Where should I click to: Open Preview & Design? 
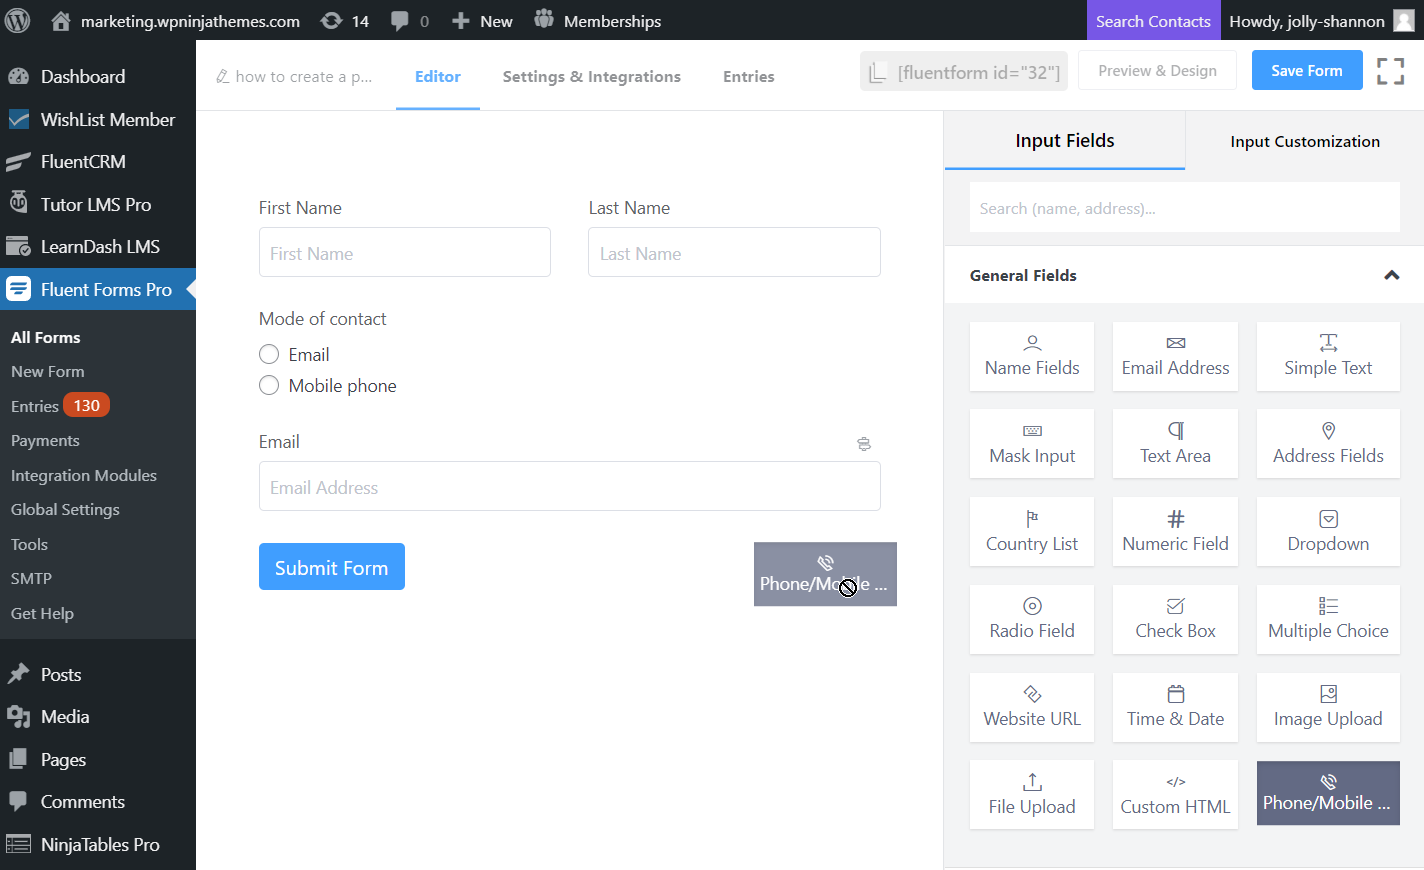(x=1157, y=70)
